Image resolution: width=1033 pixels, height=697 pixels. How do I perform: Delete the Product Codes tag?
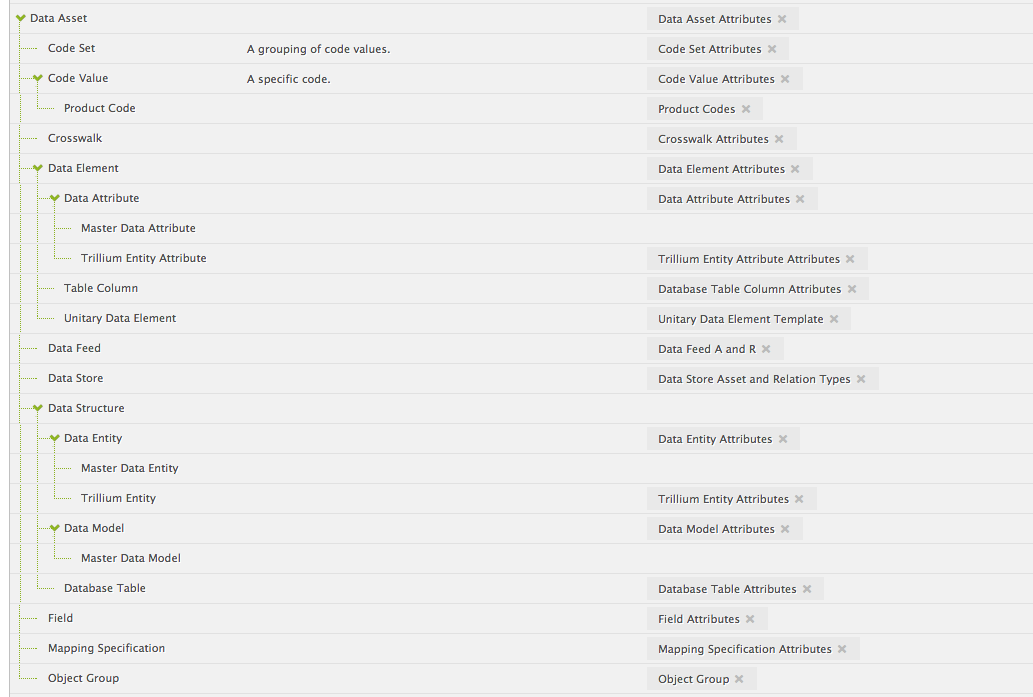tap(746, 109)
